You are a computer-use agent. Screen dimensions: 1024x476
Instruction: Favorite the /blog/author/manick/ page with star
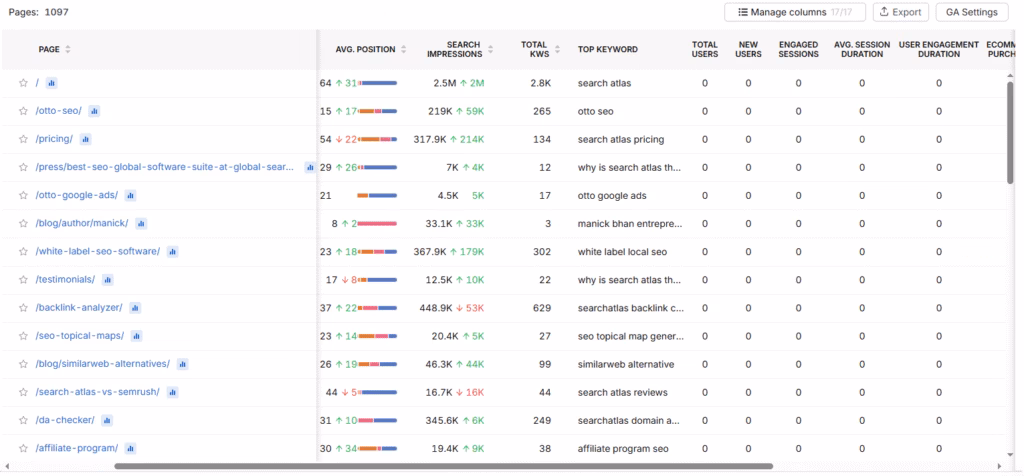(x=23, y=224)
